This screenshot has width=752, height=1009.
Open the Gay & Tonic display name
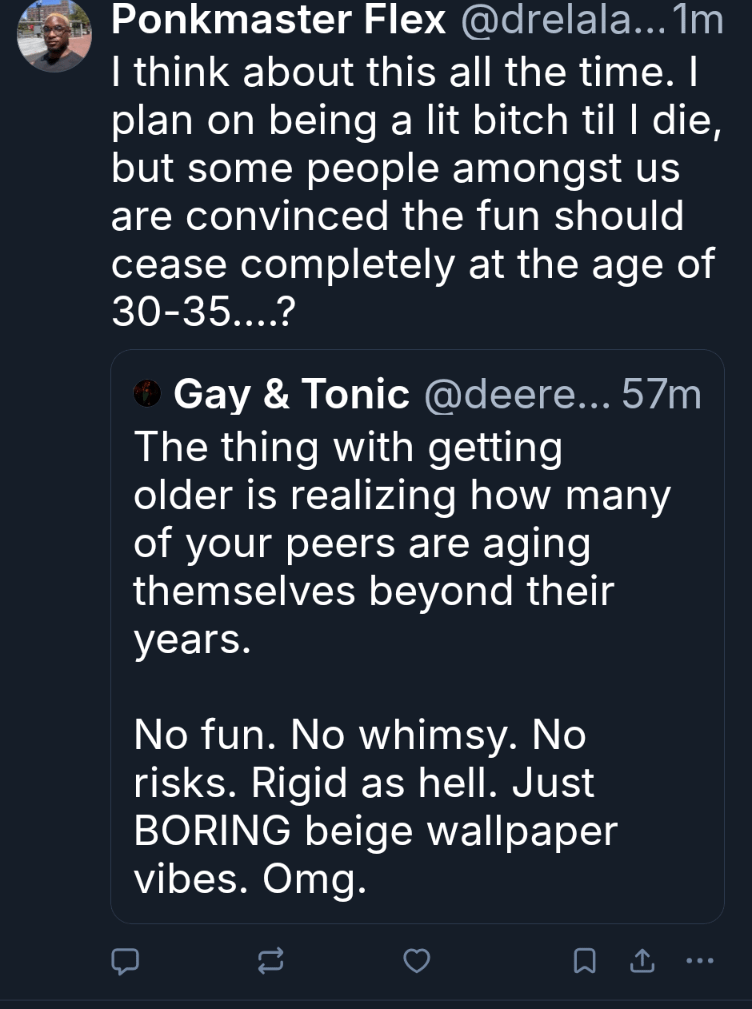click(291, 395)
